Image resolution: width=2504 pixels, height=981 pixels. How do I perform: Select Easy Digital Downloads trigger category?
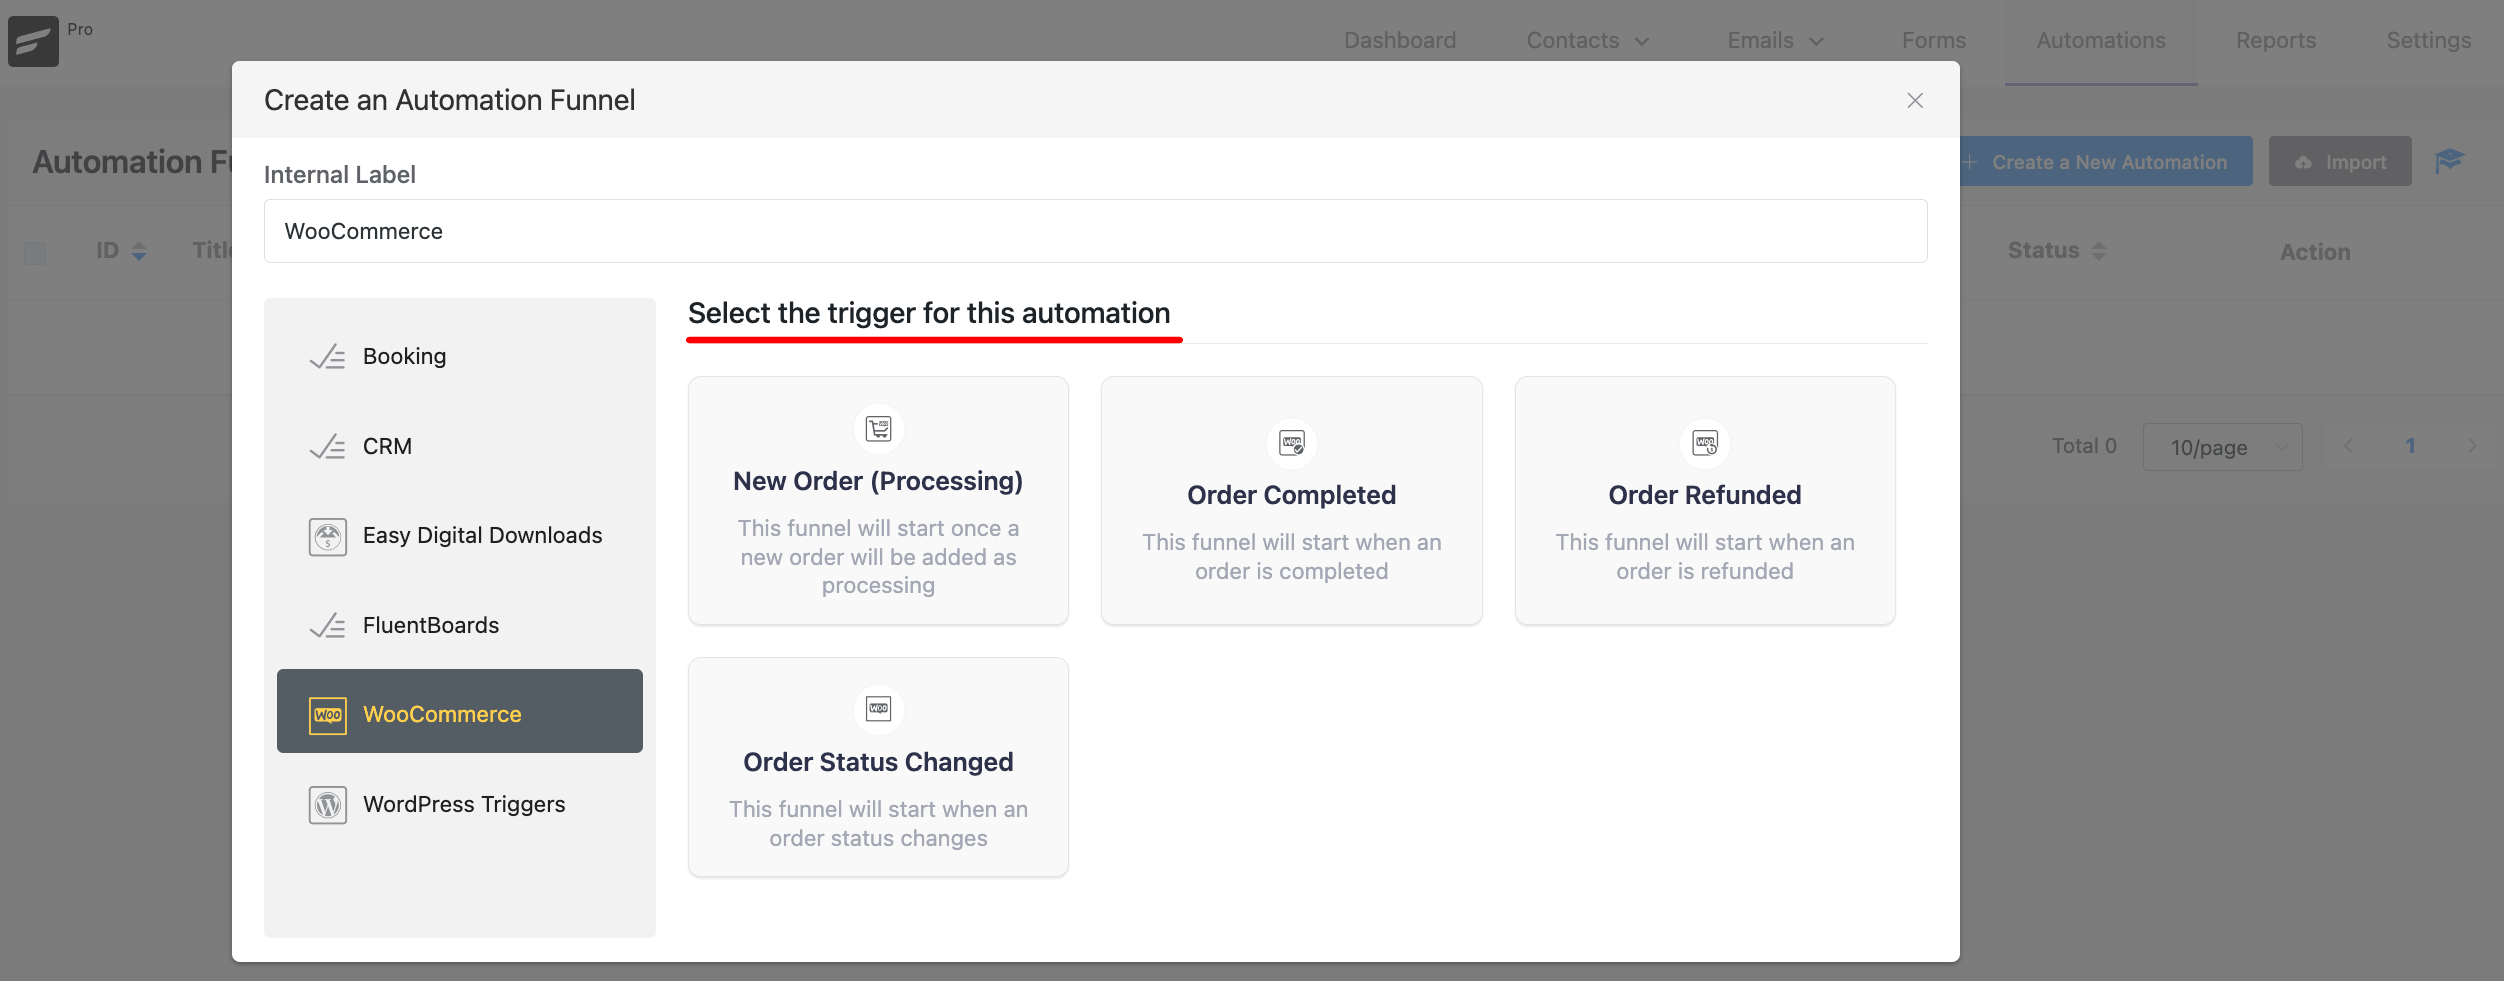click(x=460, y=536)
